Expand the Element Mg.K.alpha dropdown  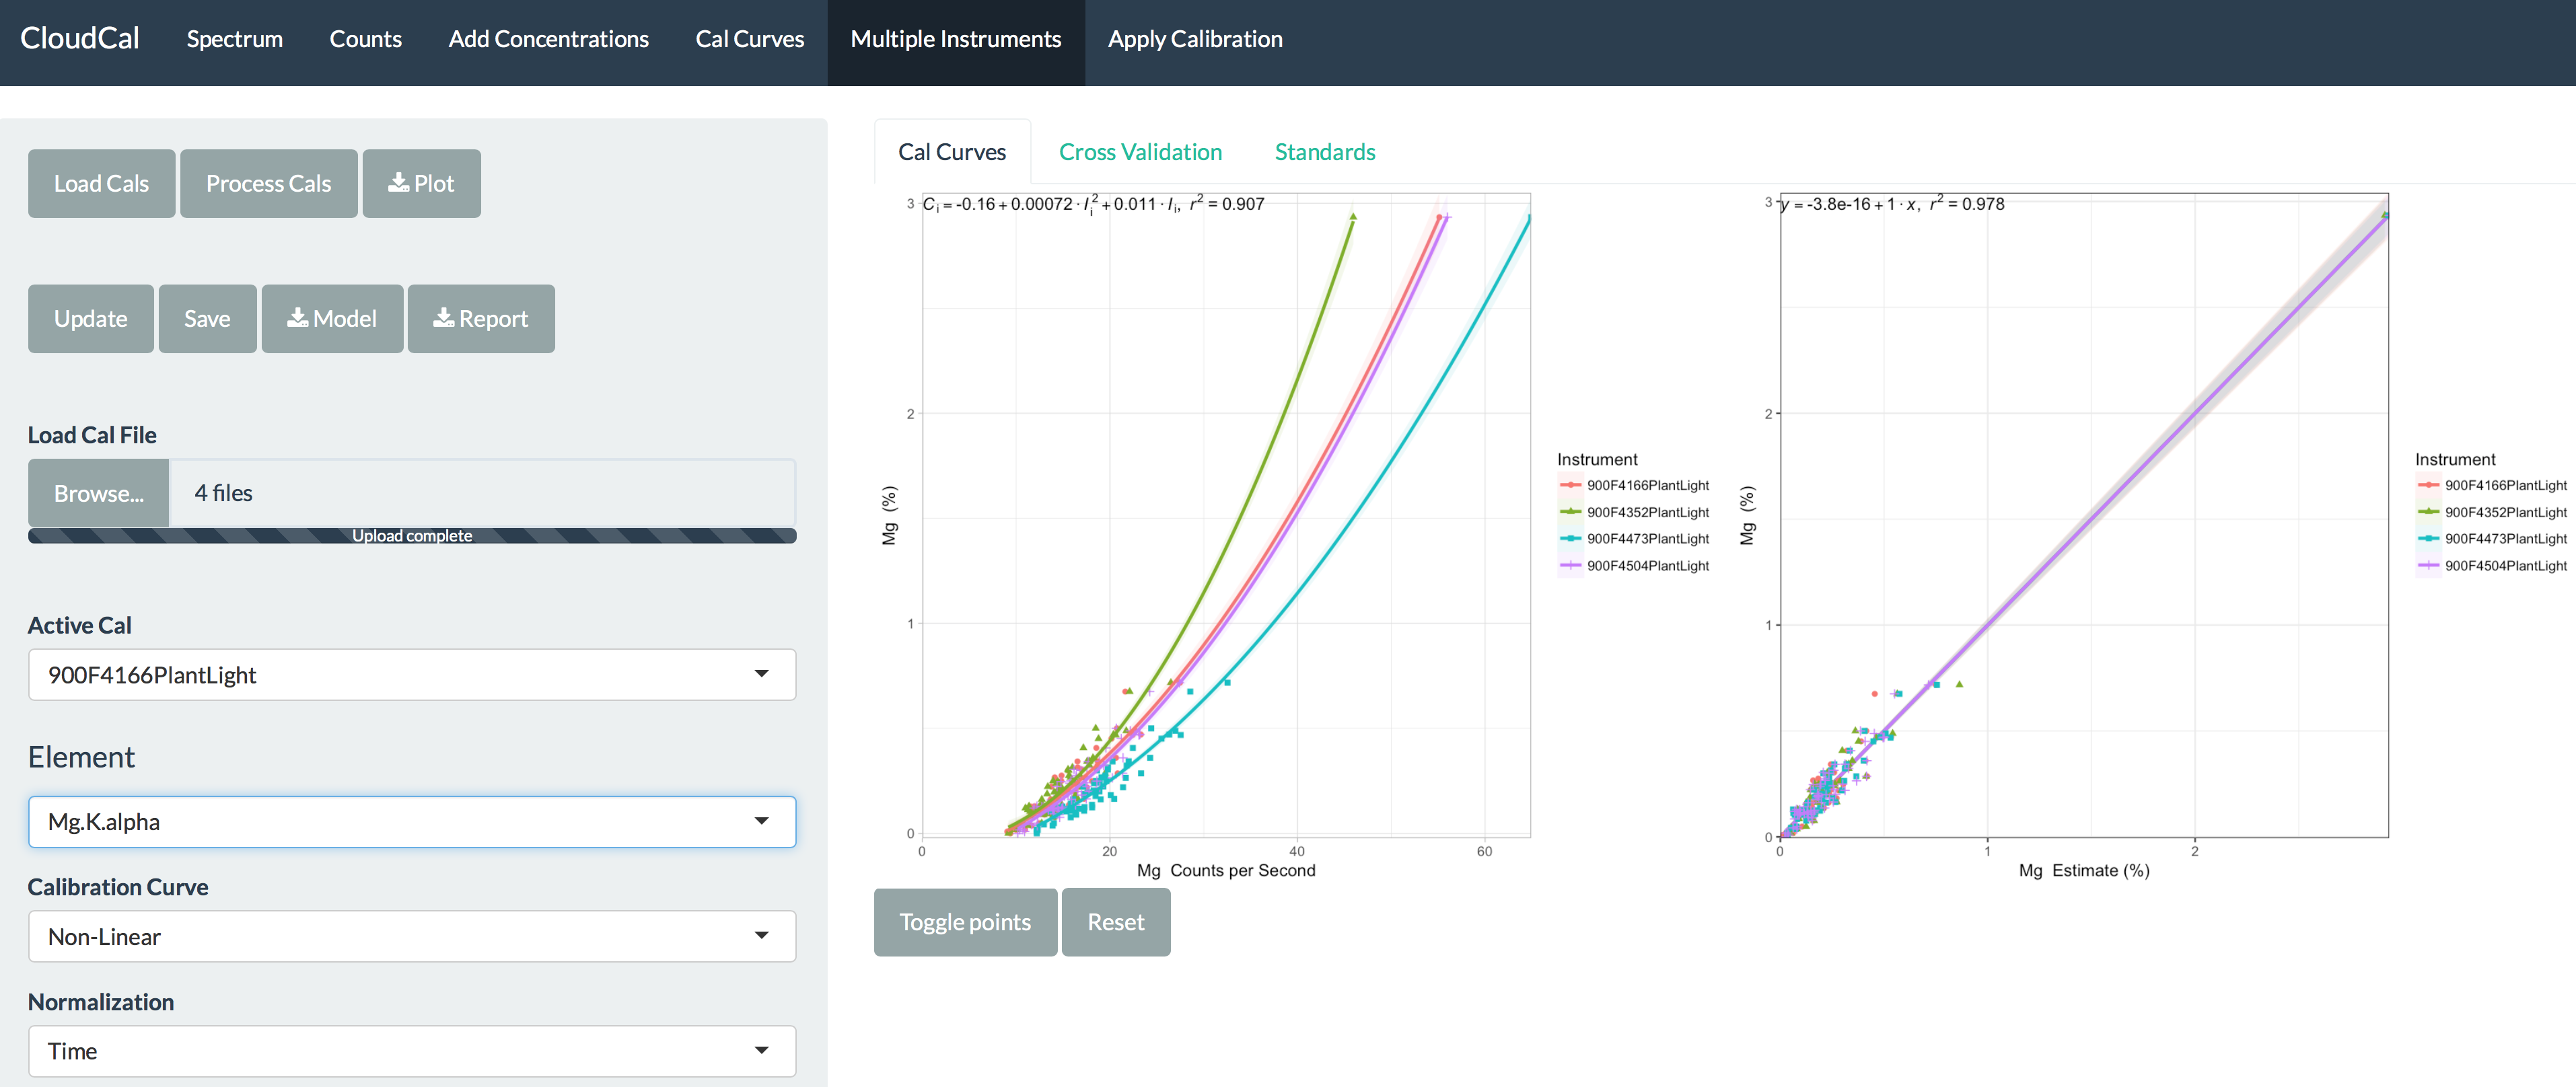point(412,822)
